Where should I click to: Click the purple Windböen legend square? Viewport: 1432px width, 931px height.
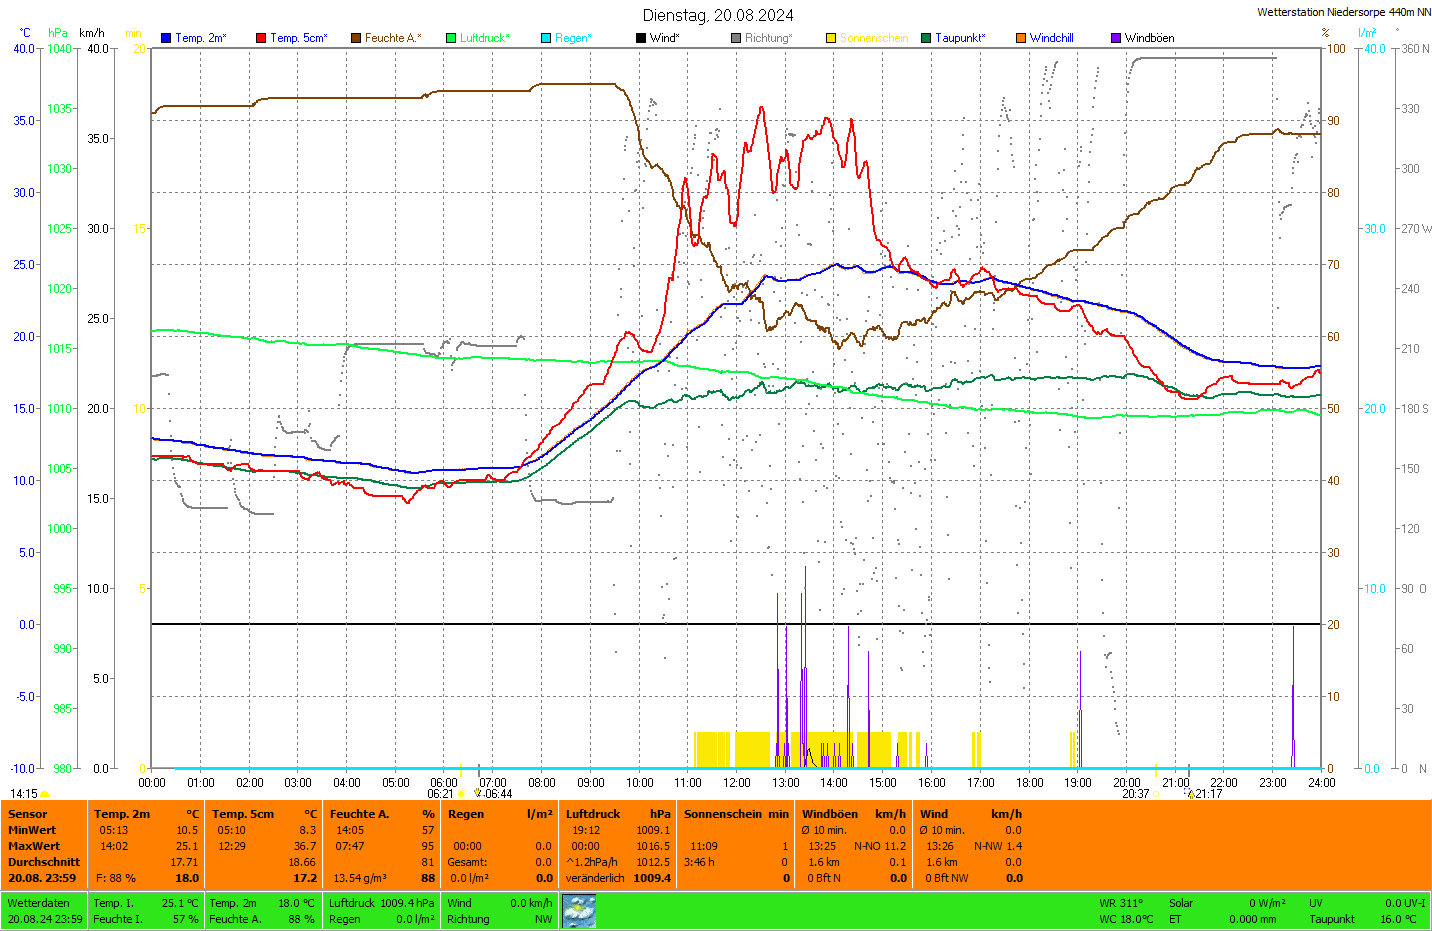point(1116,38)
